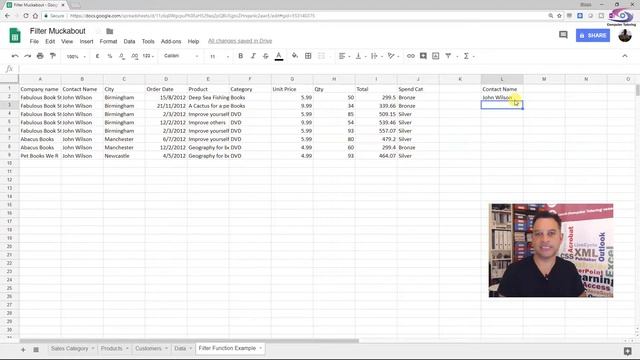The image size is (640, 360).
Task: Click the merge cells icon
Action: tap(321, 56)
